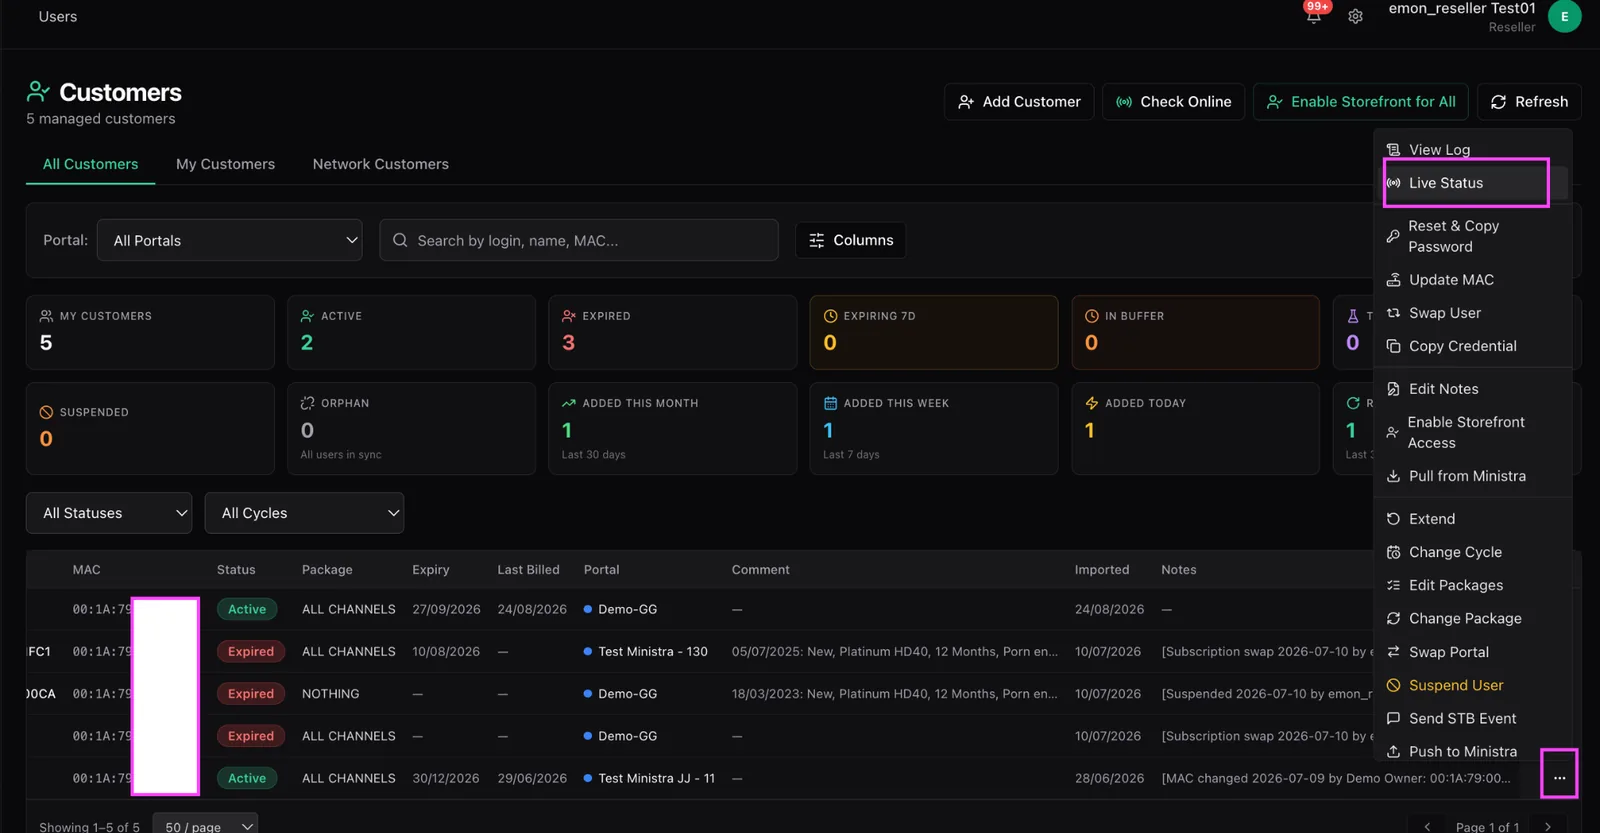Screen dimensions: 1600x833
Task: Go to the next page arrow
Action: 1548,826
